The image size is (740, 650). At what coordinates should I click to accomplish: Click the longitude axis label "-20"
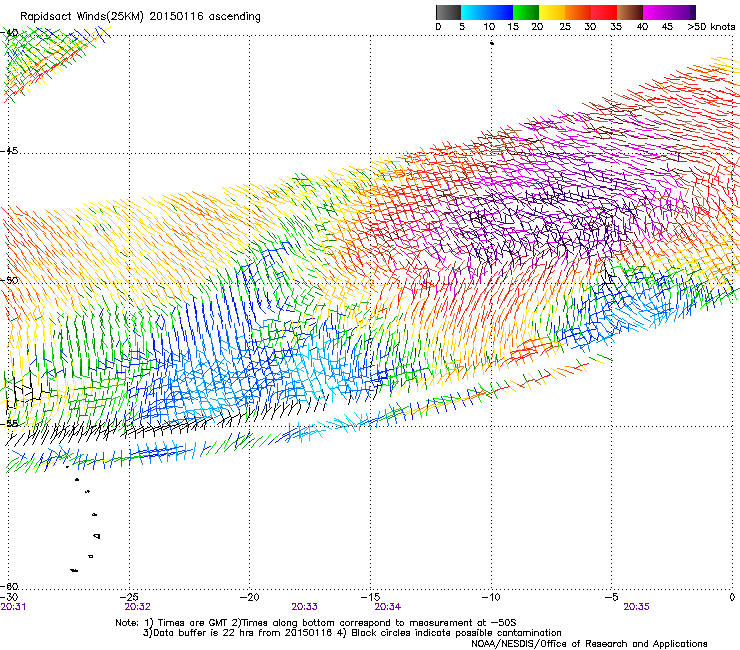[x=250, y=597]
